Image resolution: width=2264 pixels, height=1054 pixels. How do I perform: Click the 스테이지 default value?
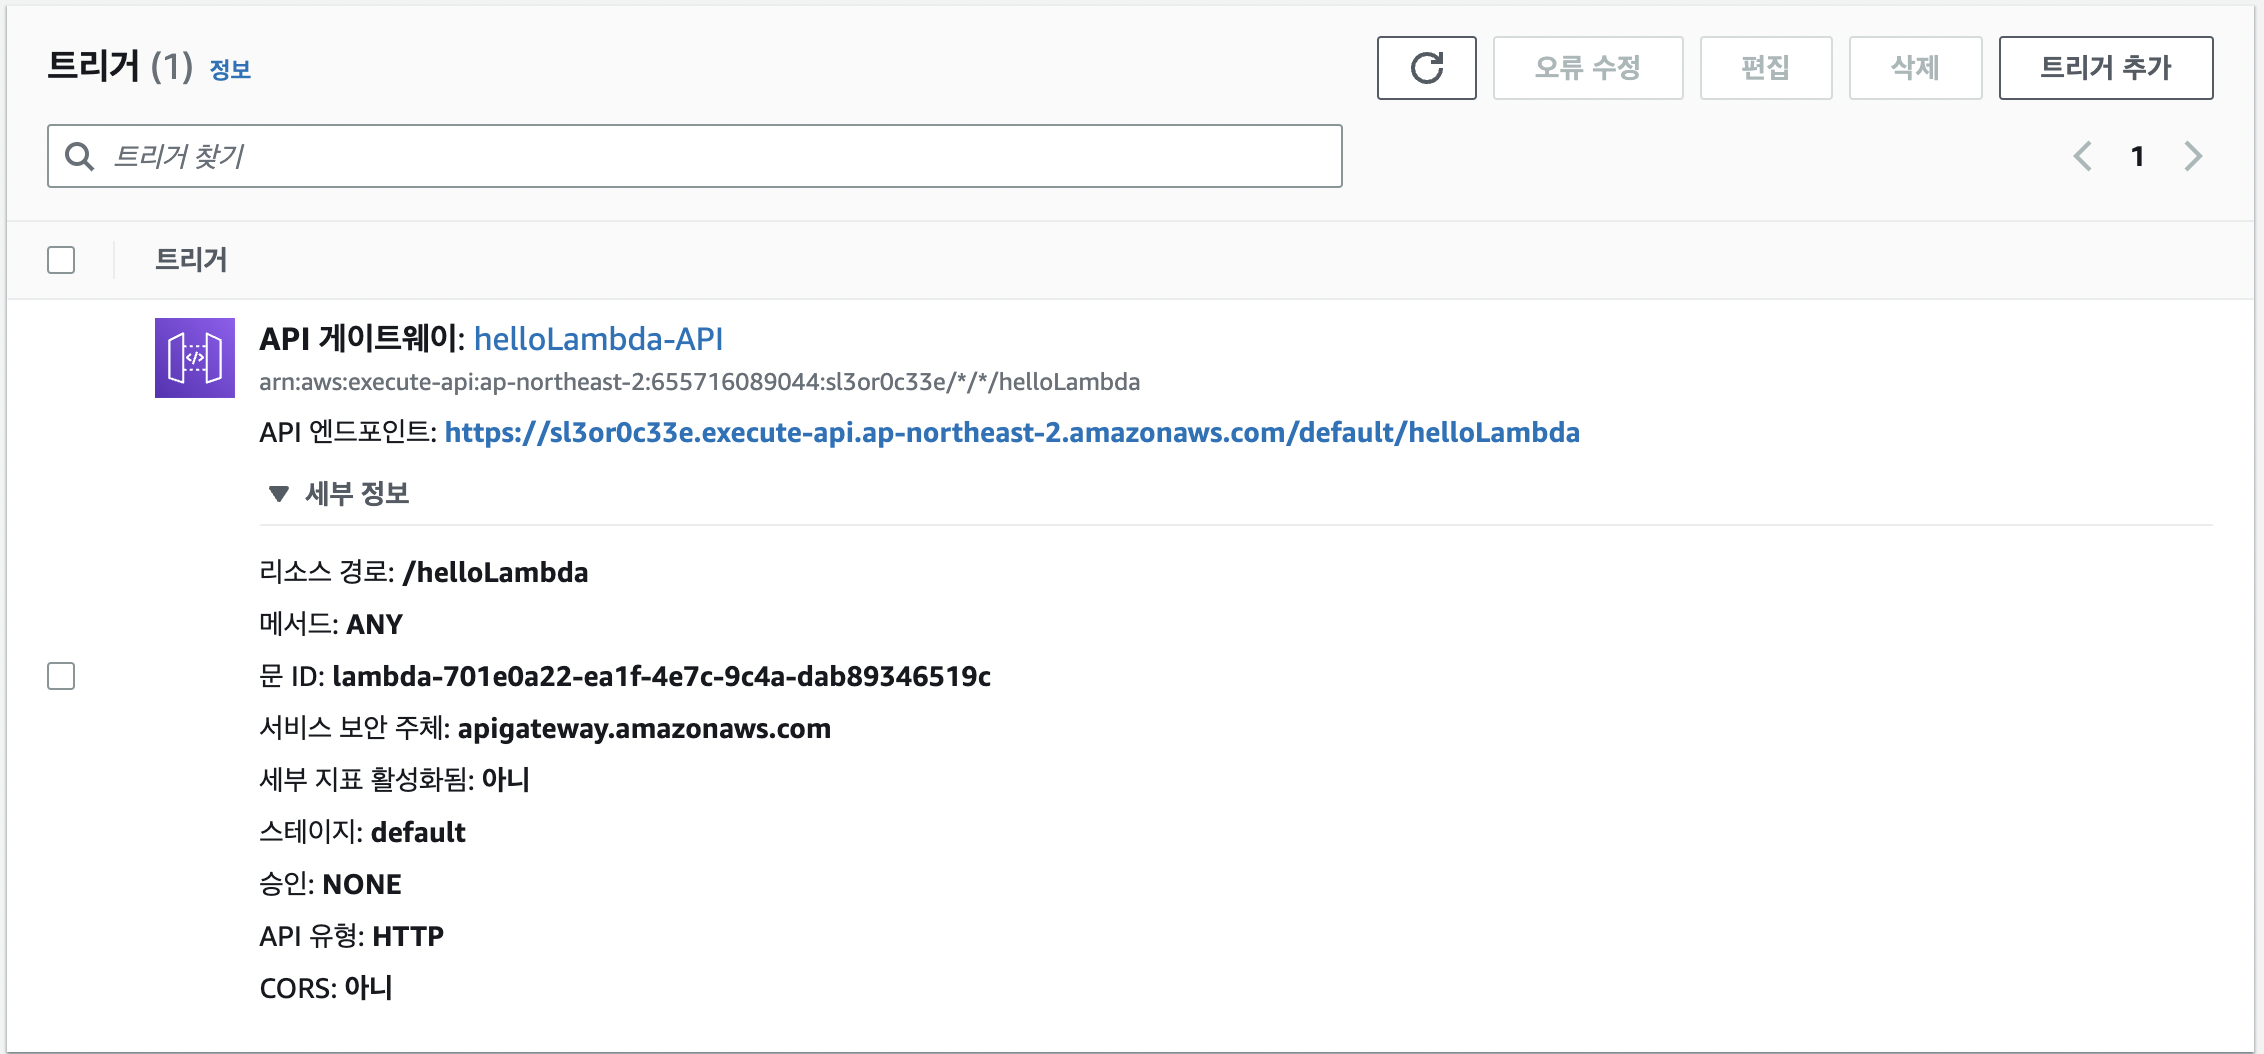(418, 832)
